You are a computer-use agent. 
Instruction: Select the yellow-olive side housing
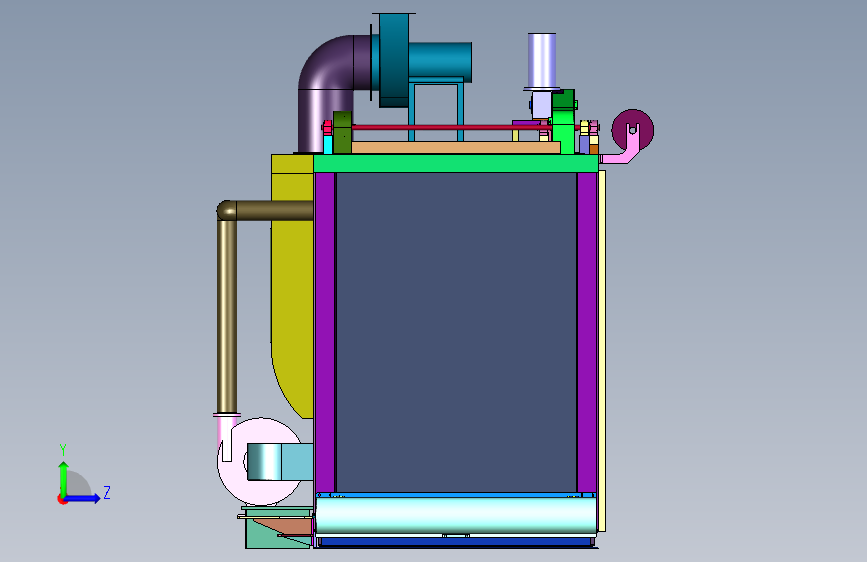292,288
